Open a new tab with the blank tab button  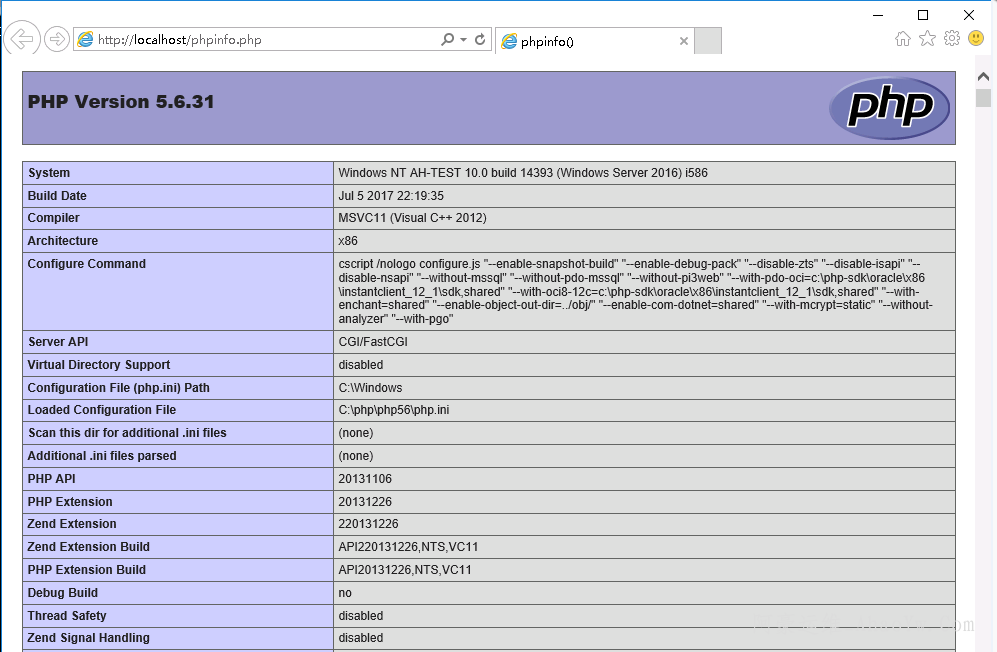707,41
